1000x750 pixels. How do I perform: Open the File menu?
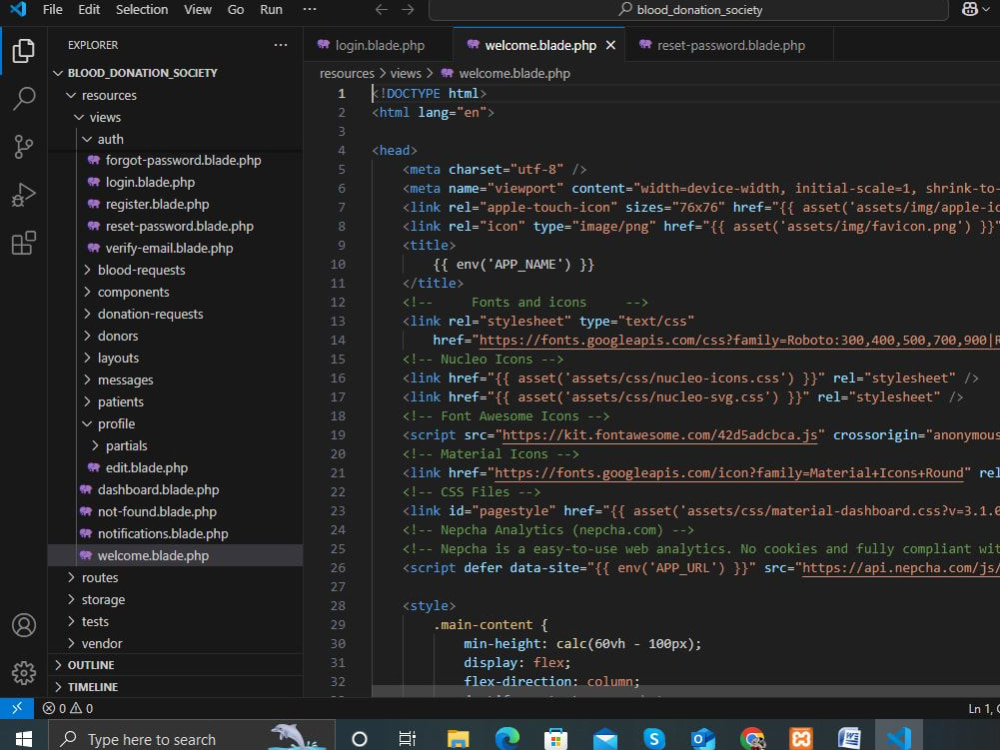[52, 10]
